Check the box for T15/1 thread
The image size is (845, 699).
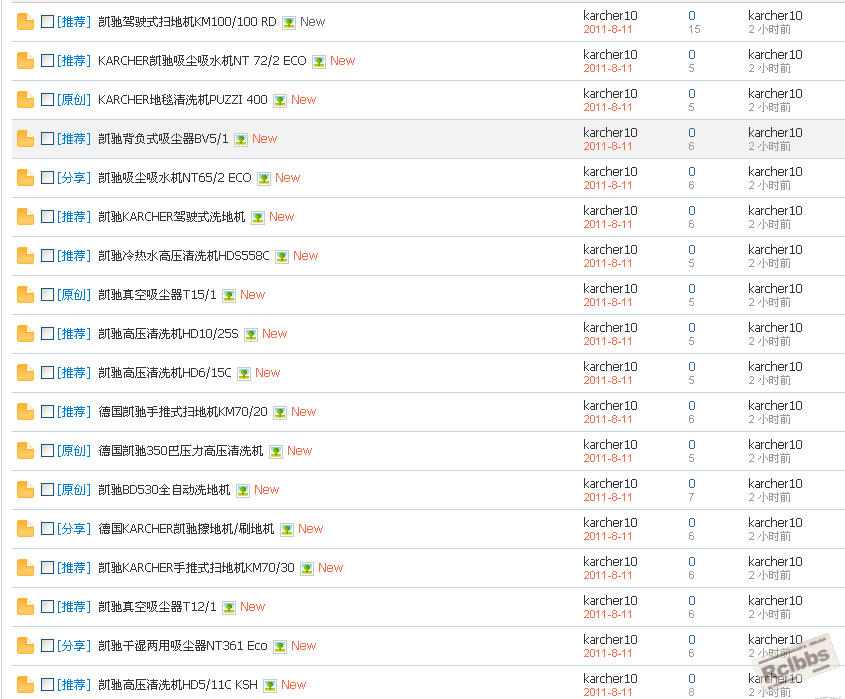coord(47,294)
